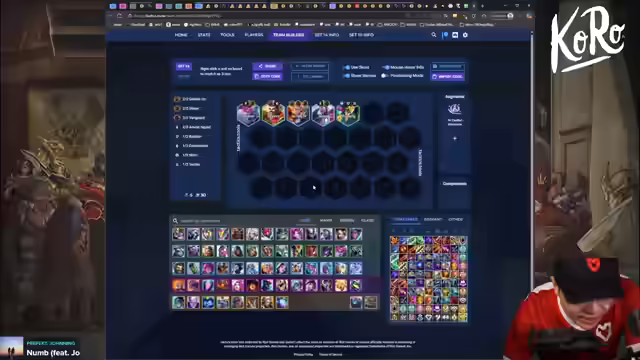Click the first augment emblem icon
Viewport: 640px width, 360px height.
(x=454, y=109)
